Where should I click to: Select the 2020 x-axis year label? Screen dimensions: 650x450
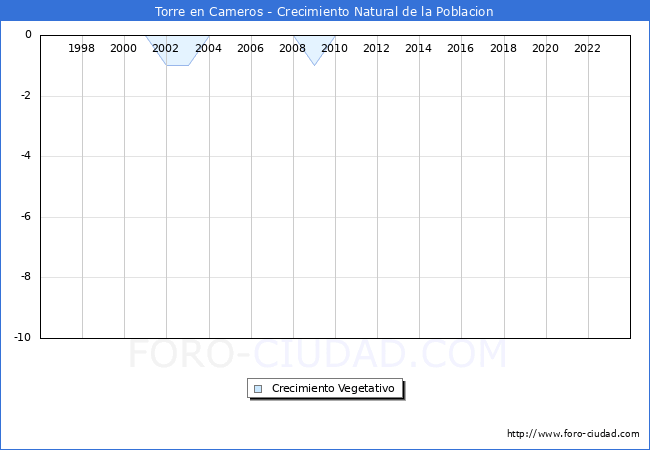coord(545,48)
